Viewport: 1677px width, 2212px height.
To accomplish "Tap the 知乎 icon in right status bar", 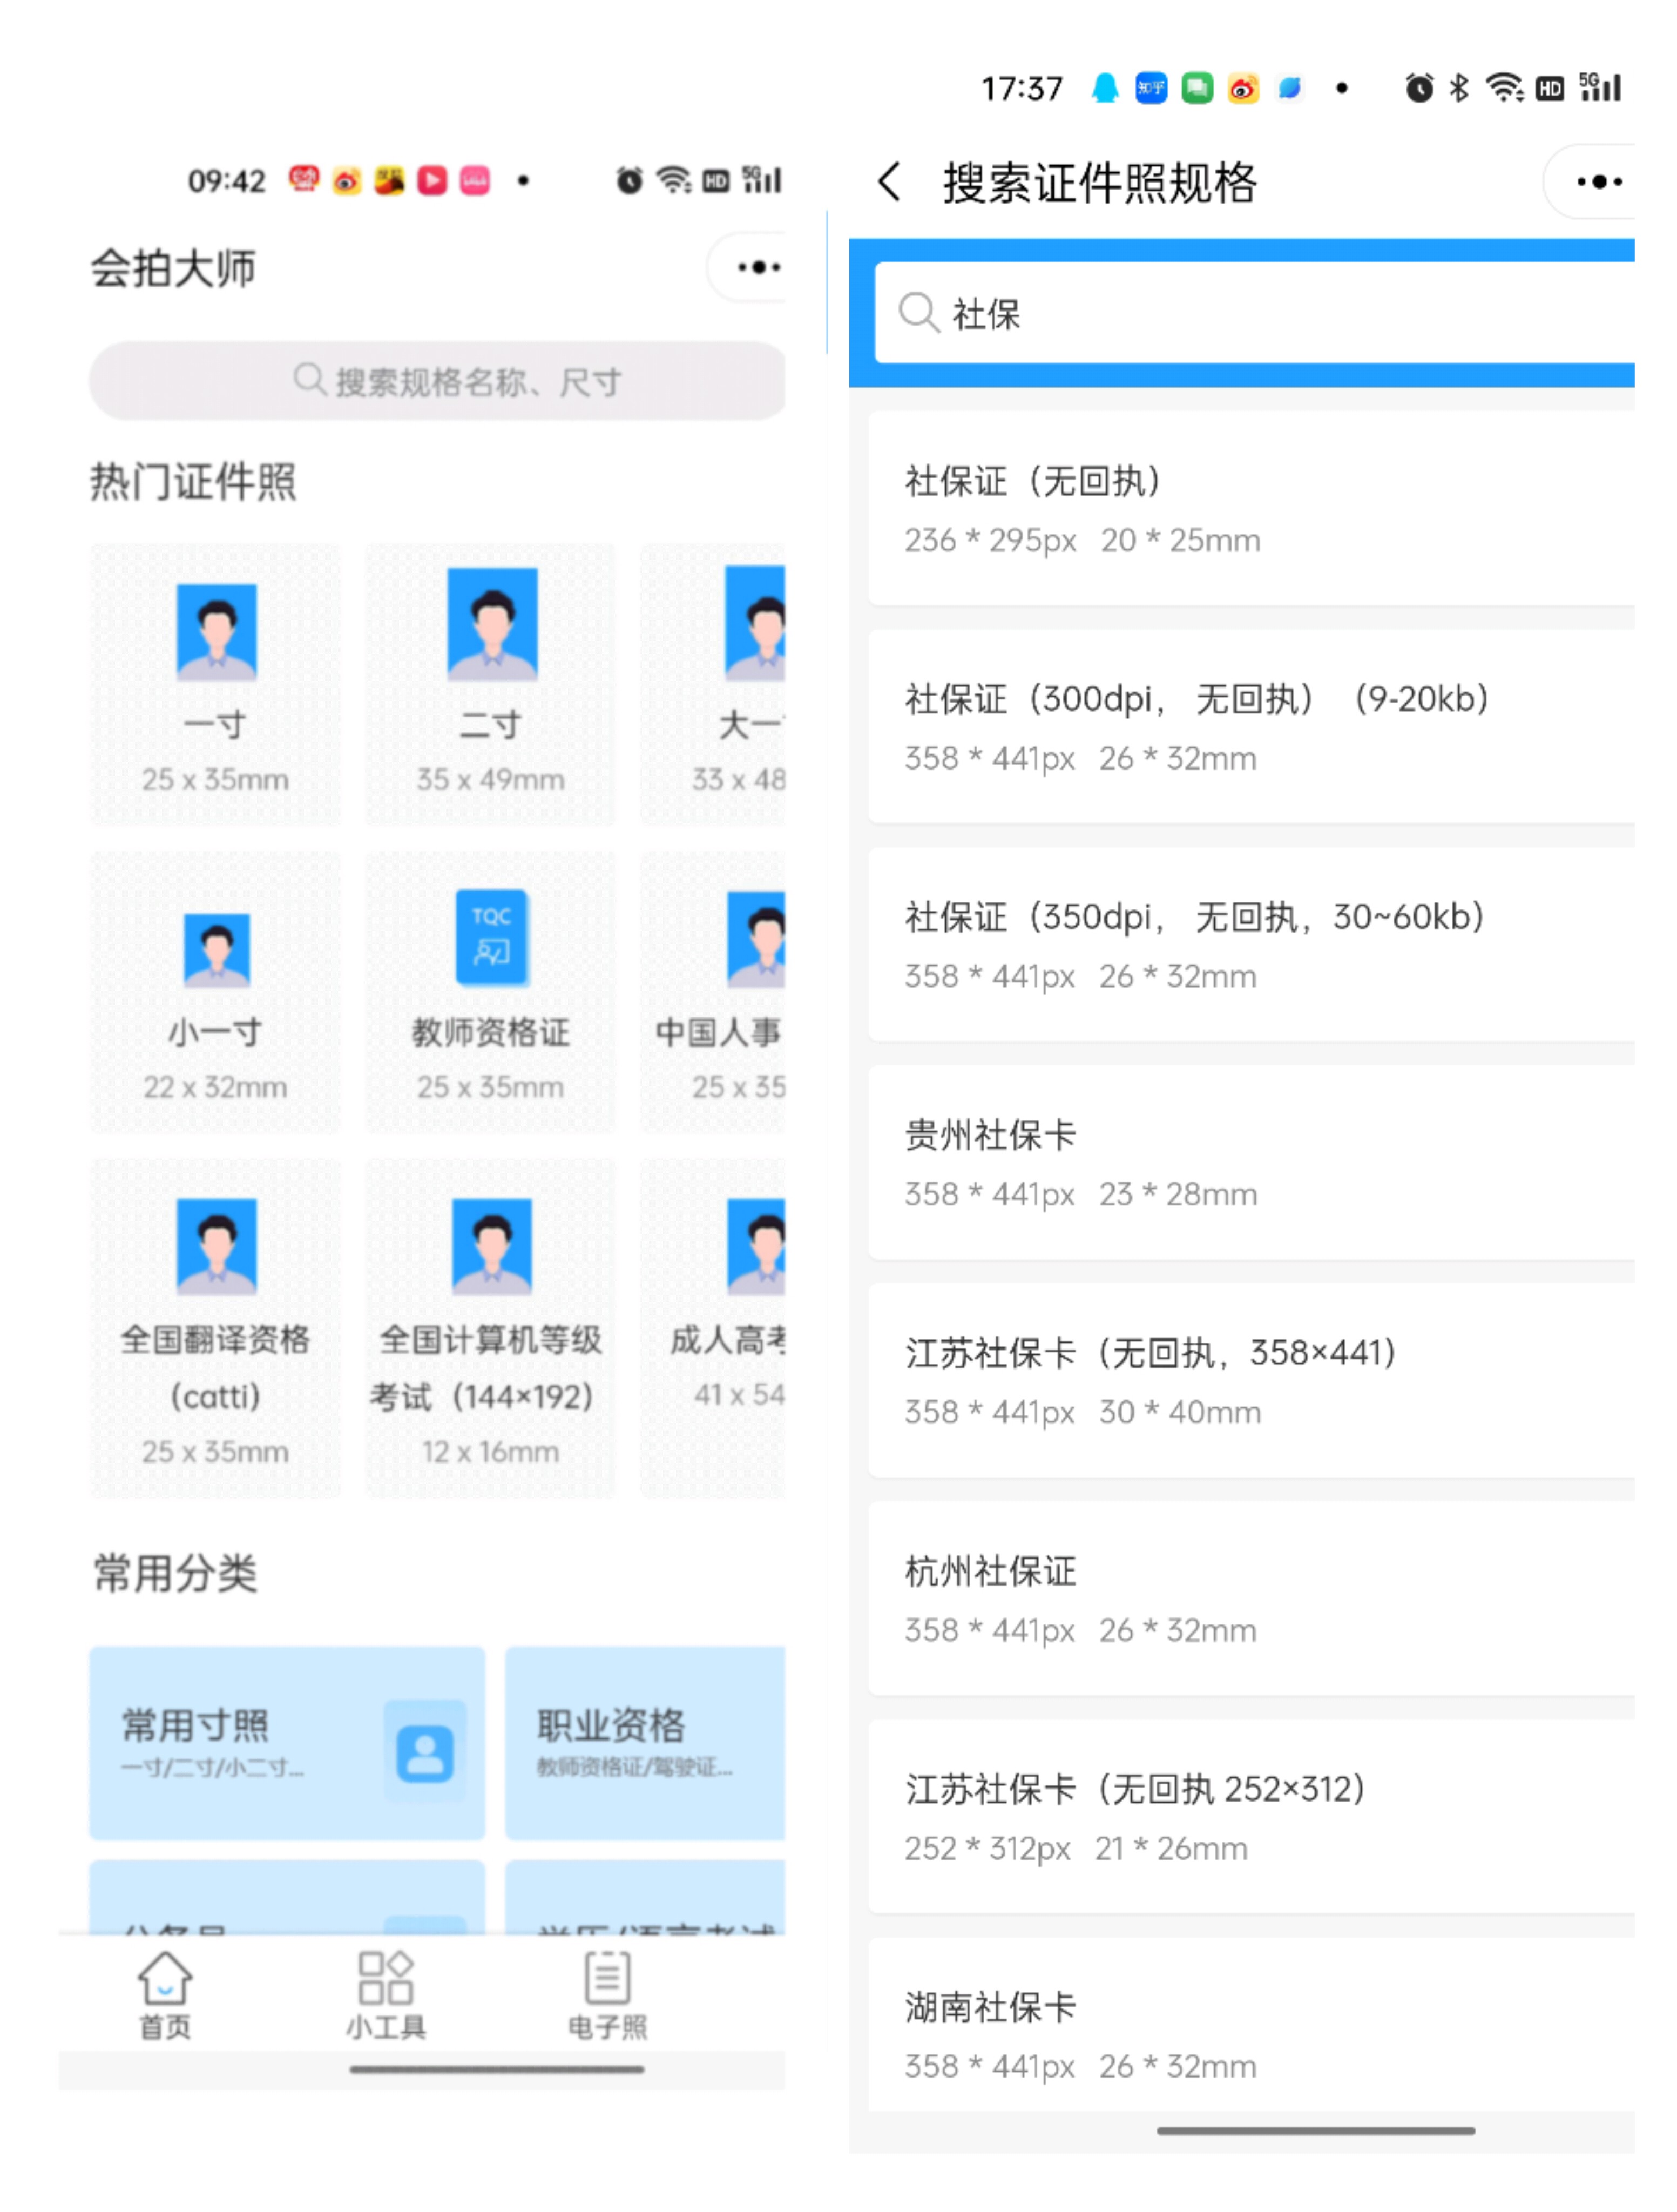I will [1151, 88].
